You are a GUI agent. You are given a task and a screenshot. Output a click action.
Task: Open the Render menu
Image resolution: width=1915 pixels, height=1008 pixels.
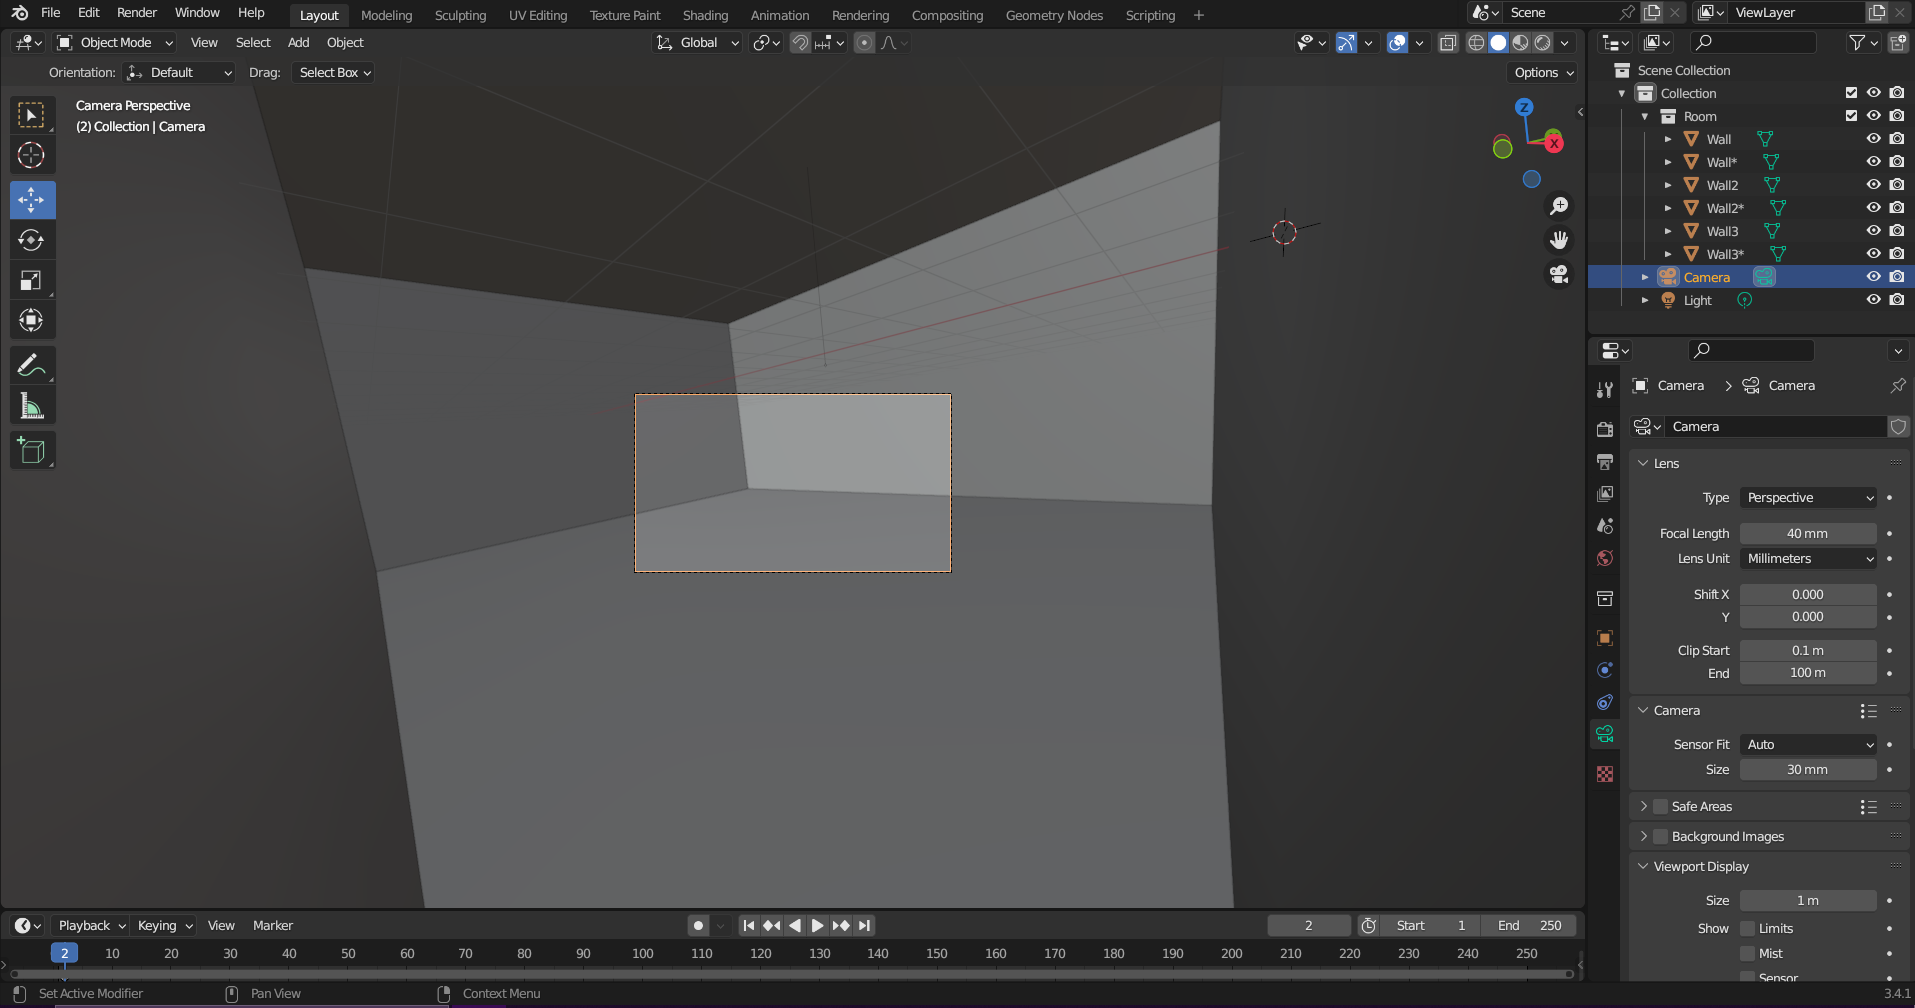pos(136,12)
